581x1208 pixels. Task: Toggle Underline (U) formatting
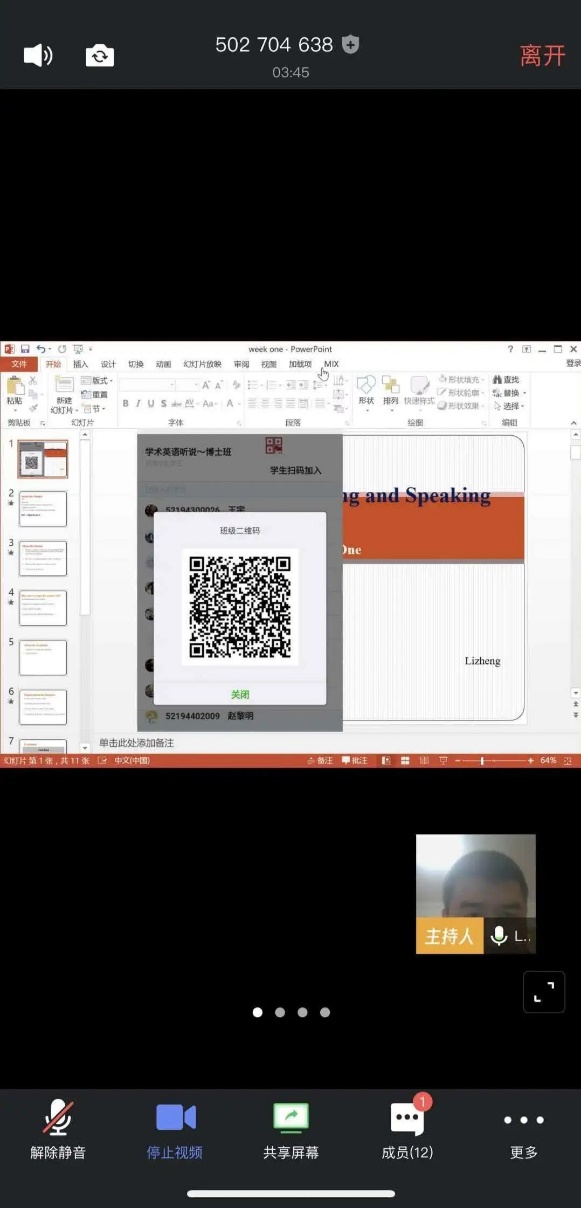tap(150, 404)
